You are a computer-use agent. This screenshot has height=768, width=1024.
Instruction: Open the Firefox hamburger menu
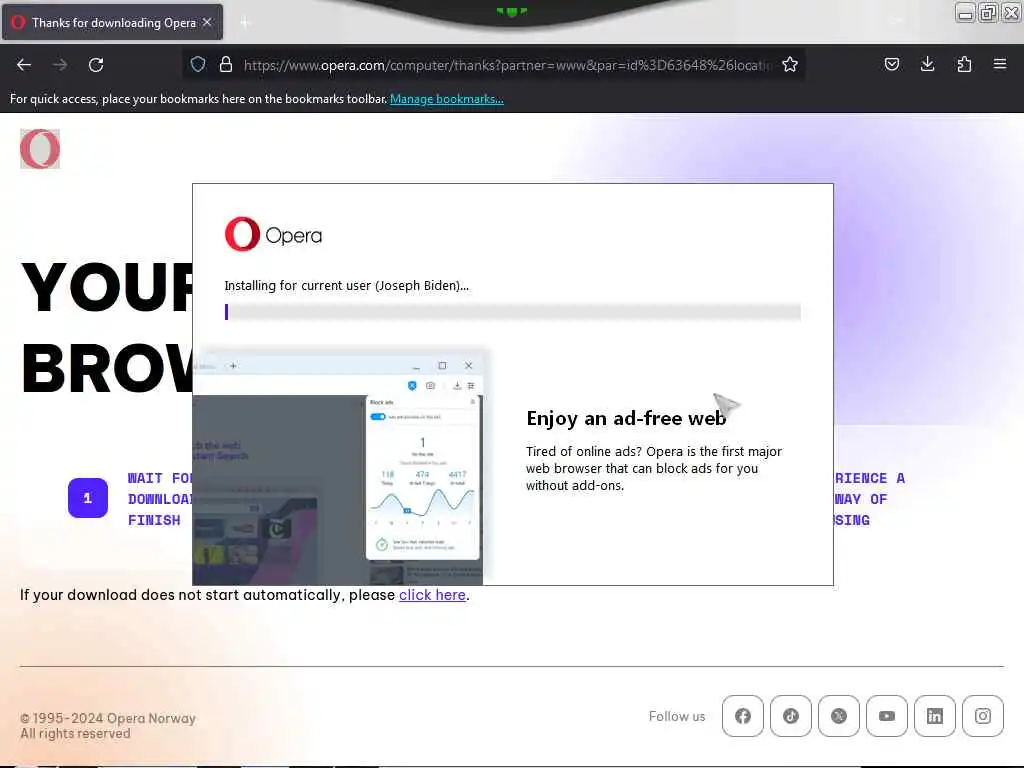pyautogui.click(x=1000, y=64)
